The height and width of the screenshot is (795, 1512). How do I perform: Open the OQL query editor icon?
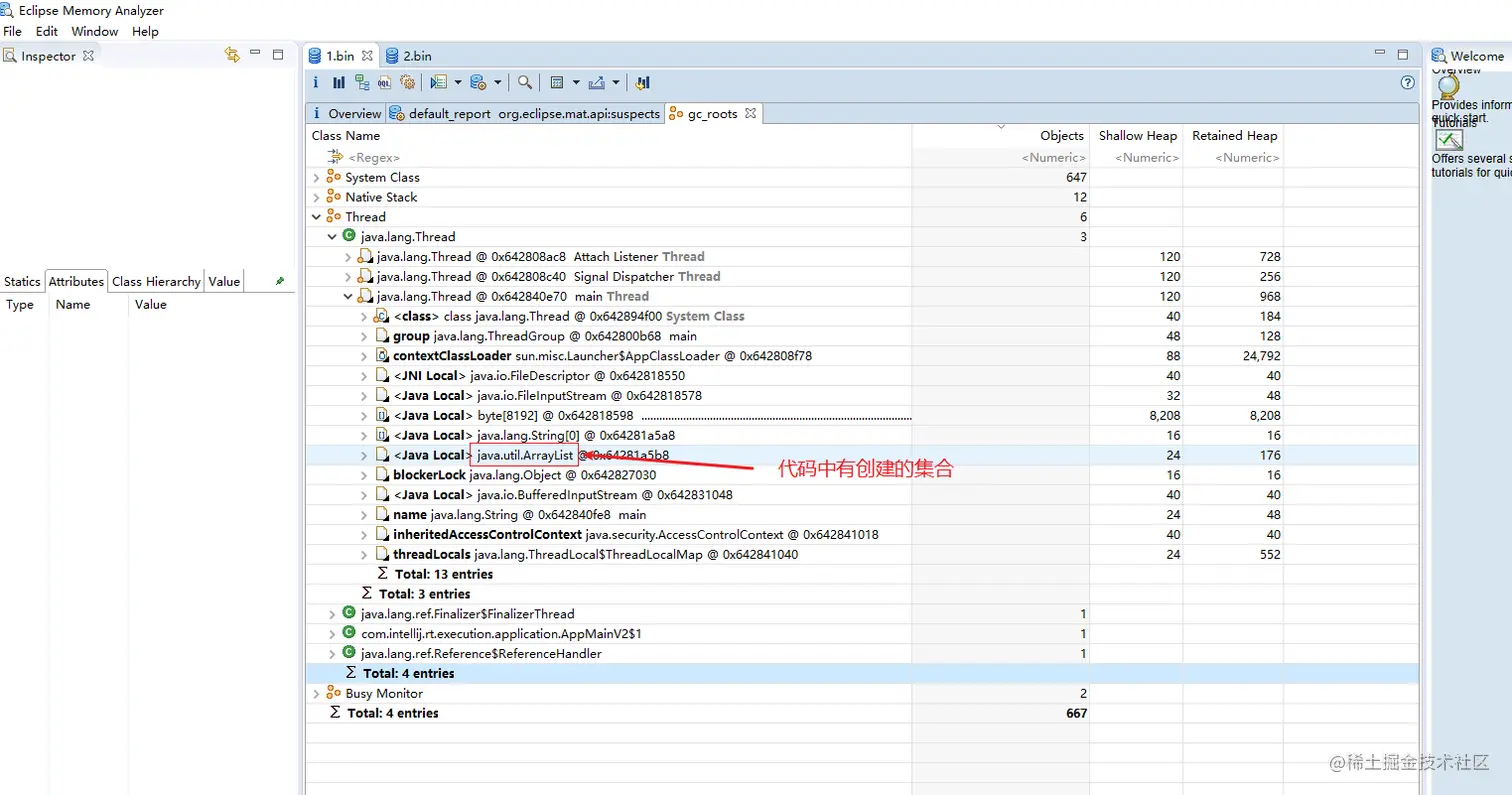(384, 83)
